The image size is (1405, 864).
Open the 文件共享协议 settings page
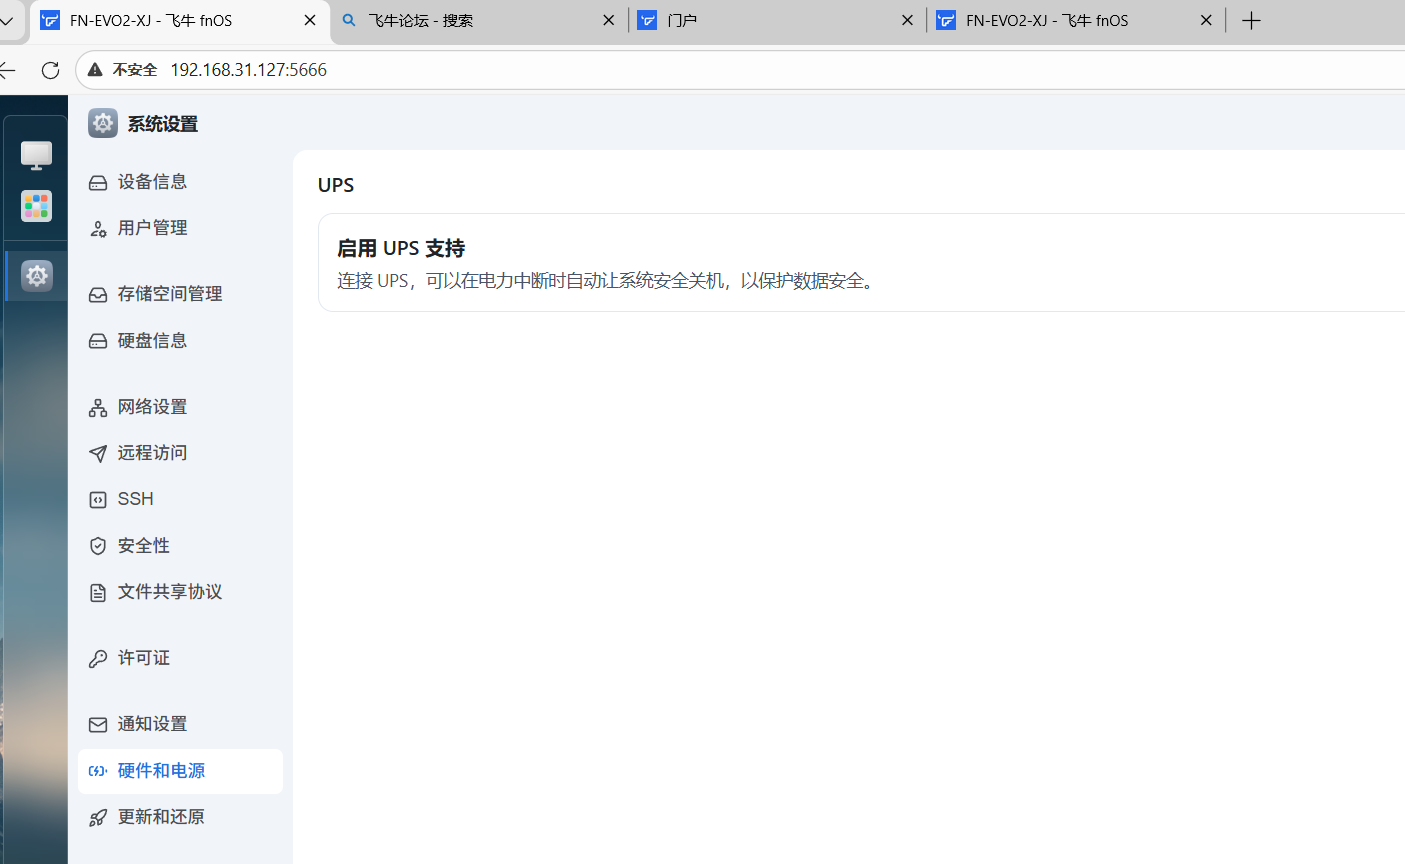click(168, 591)
